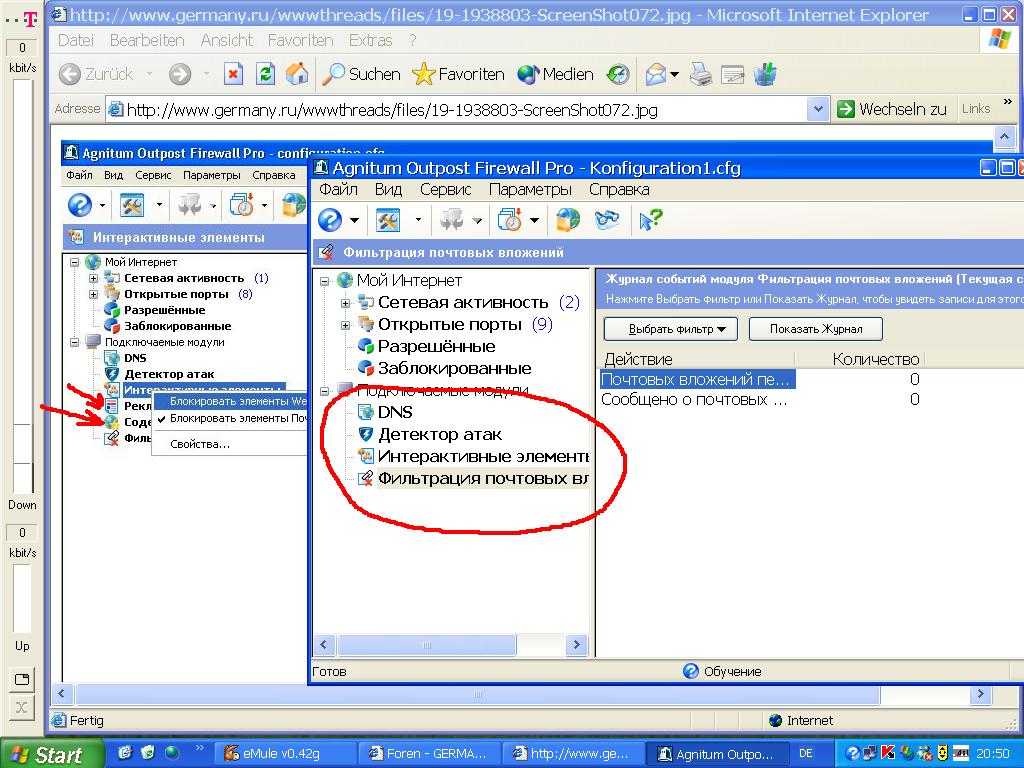Click the clock update icon in background Outpost window
The width and height of the screenshot is (1024, 768).
pyautogui.click(x=242, y=205)
